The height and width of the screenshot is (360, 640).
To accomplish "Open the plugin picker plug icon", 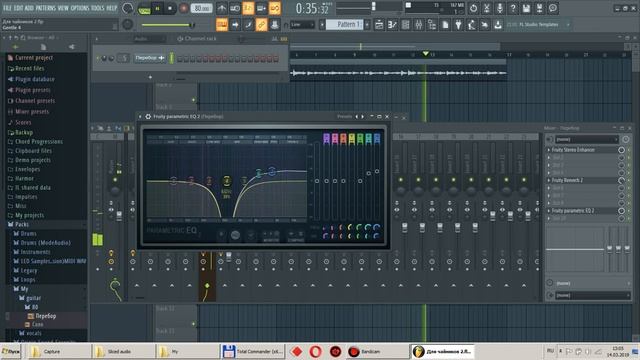I will click(x=458, y=25).
